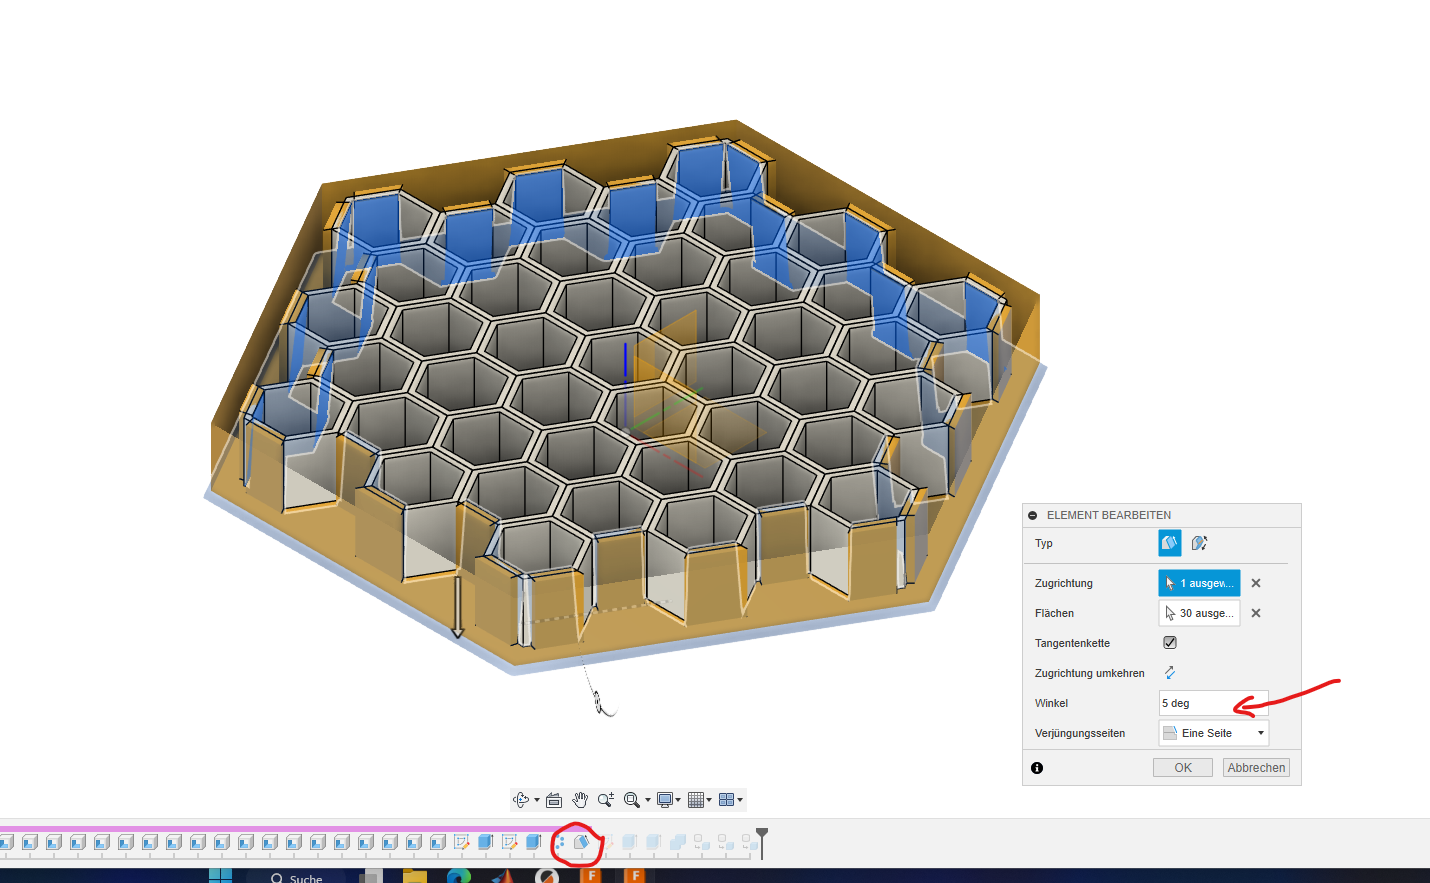Viewport: 1430px width, 883px height.
Task: Toggle the Tangentenkette checkbox
Action: 1170,643
